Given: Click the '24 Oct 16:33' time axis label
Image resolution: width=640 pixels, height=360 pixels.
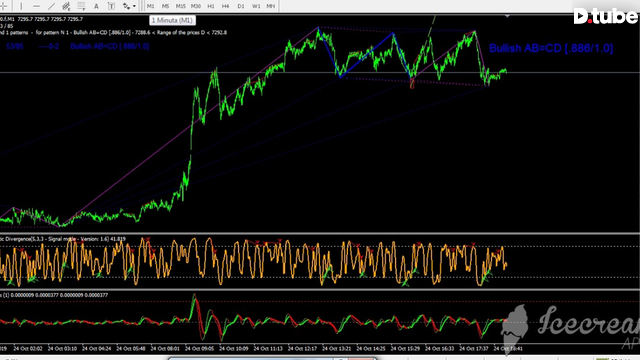Looking at the screenshot, I should point(439,349).
